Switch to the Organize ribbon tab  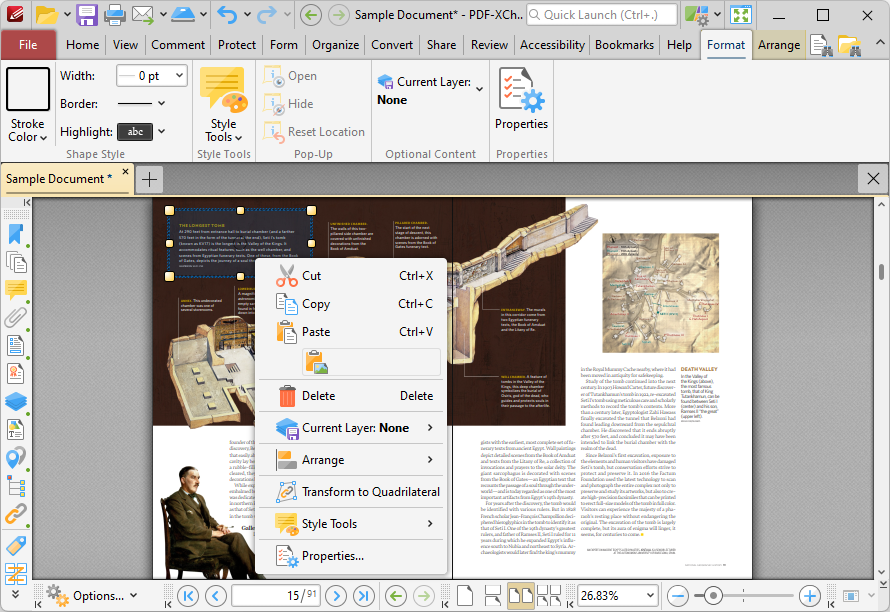[335, 45]
